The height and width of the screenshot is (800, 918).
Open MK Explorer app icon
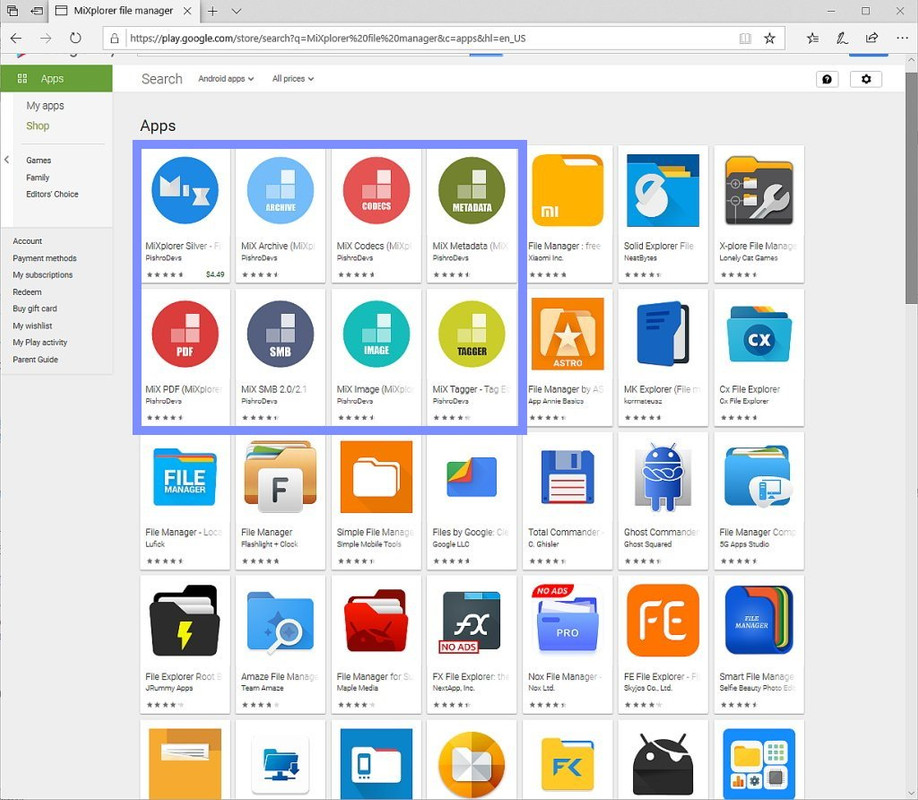(x=663, y=334)
